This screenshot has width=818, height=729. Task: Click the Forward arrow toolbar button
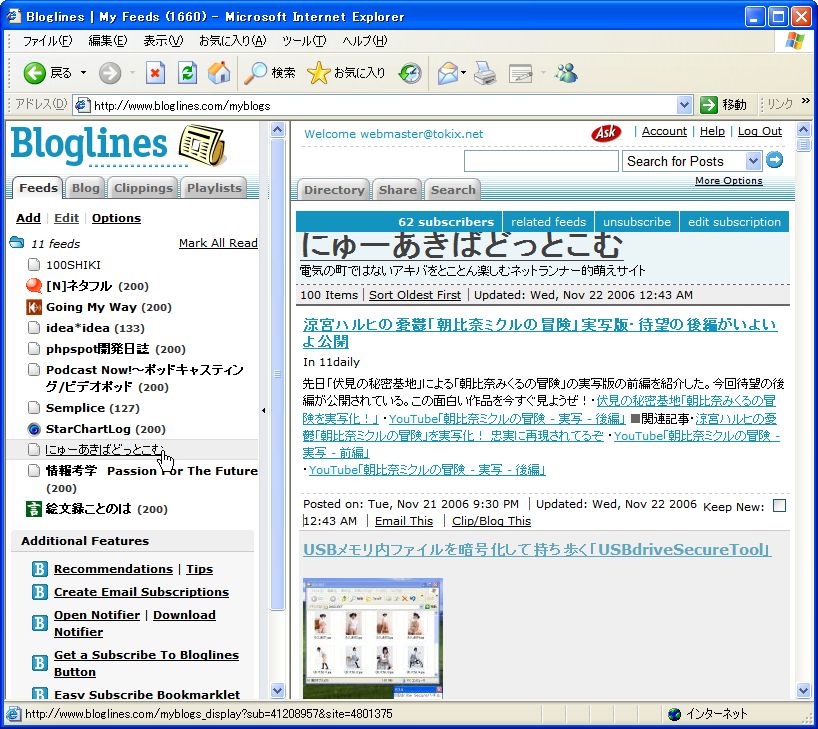110,73
